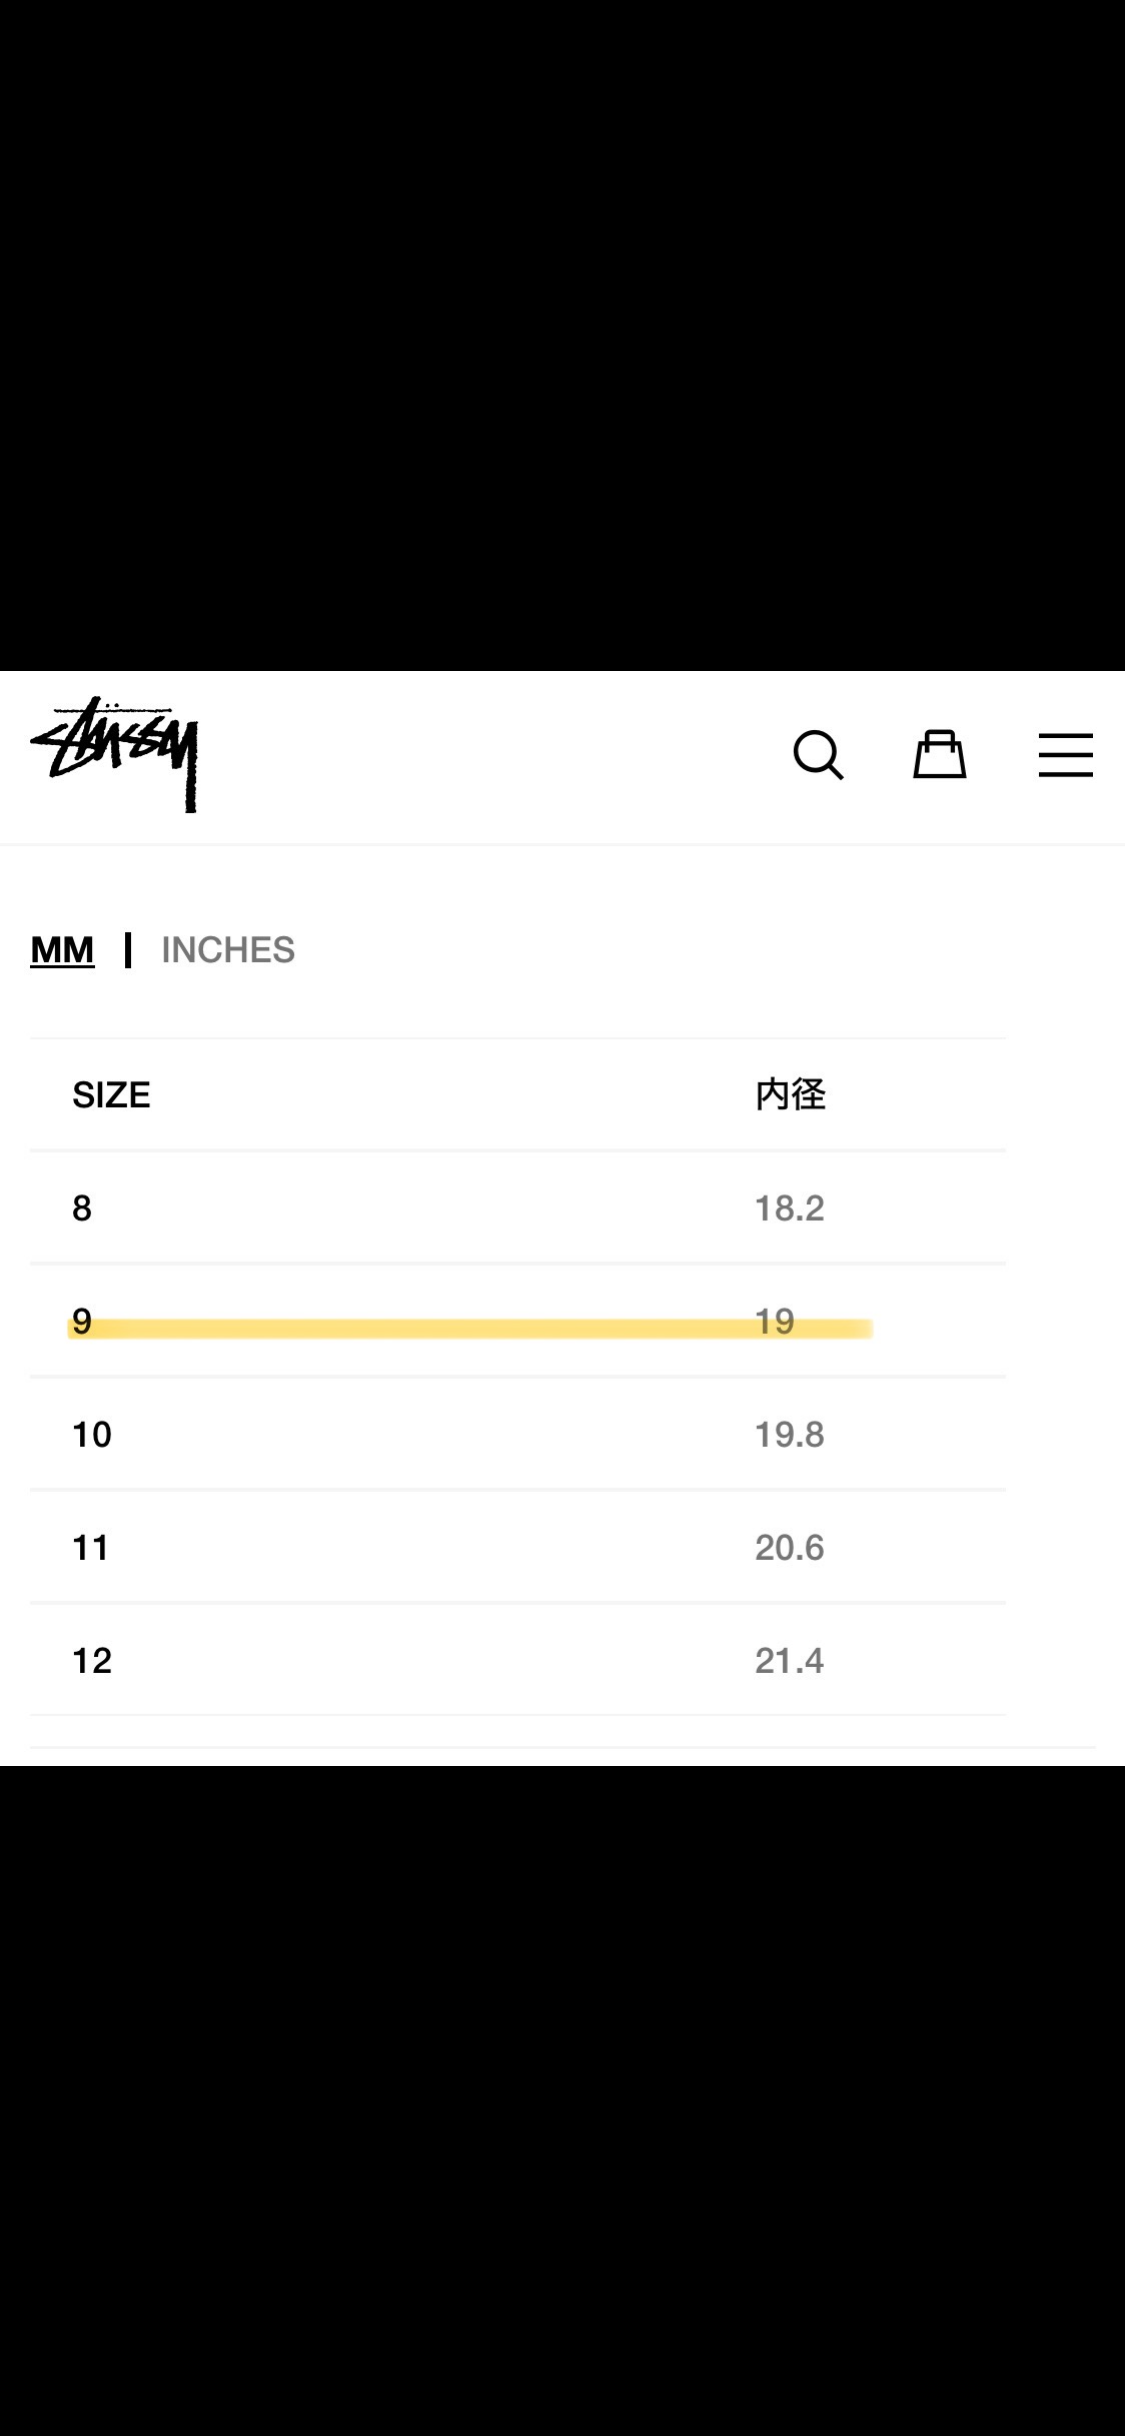This screenshot has width=1125, height=2436.
Task: Open the search magnifier icon
Action: coord(819,755)
